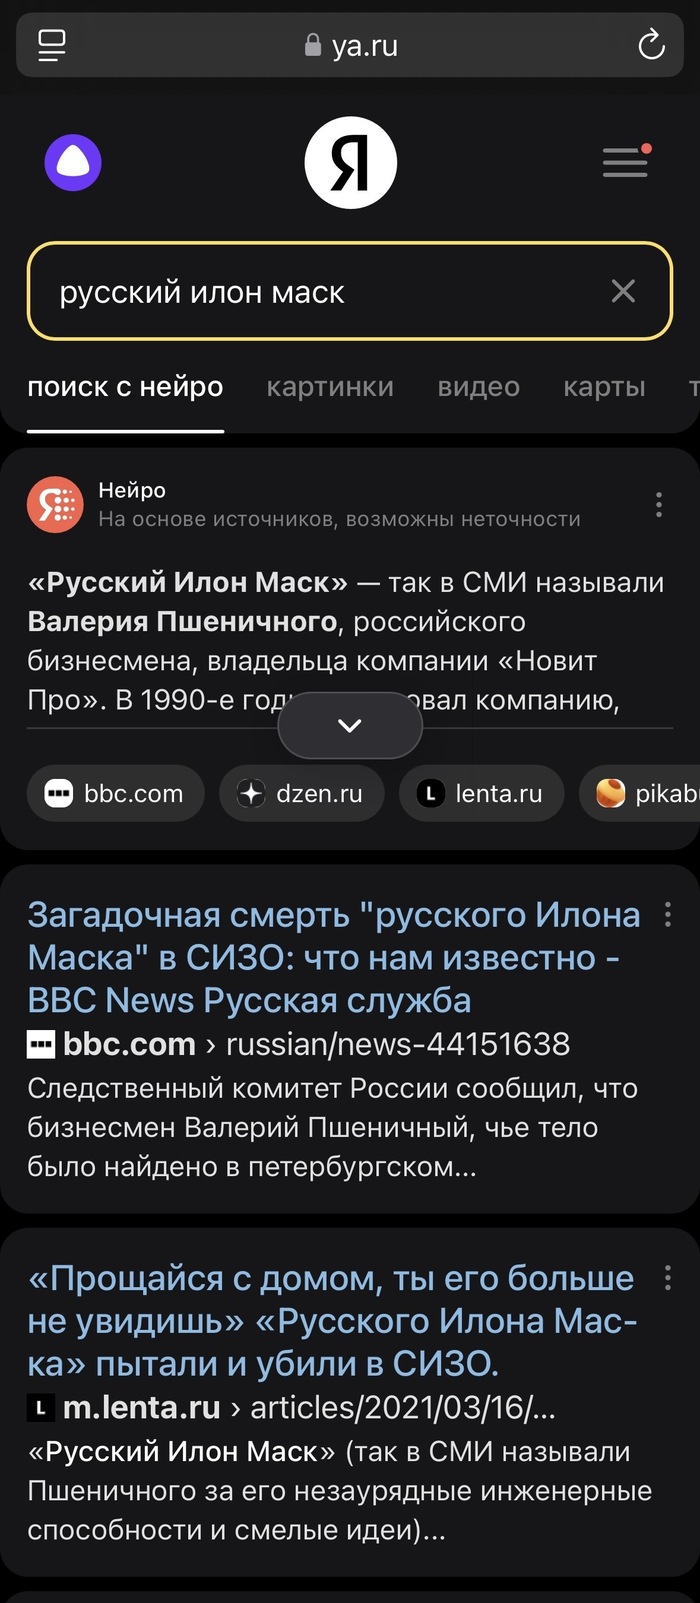Open the browser tabs switcher
Viewport: 700px width, 1603px height.
[52, 44]
